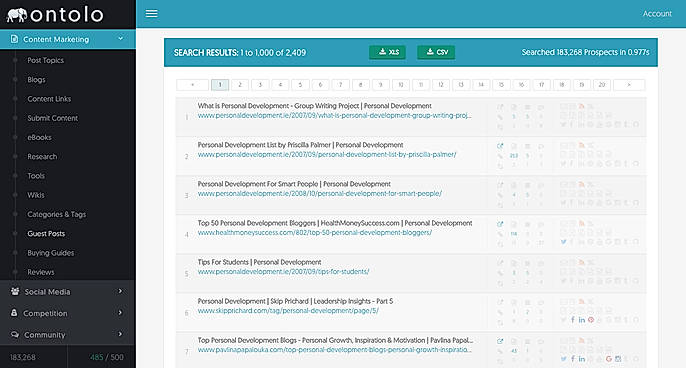The height and width of the screenshot is (368, 686).
Task: Click Facebook icon in Pavlina Papal row
Action: coord(573,359)
